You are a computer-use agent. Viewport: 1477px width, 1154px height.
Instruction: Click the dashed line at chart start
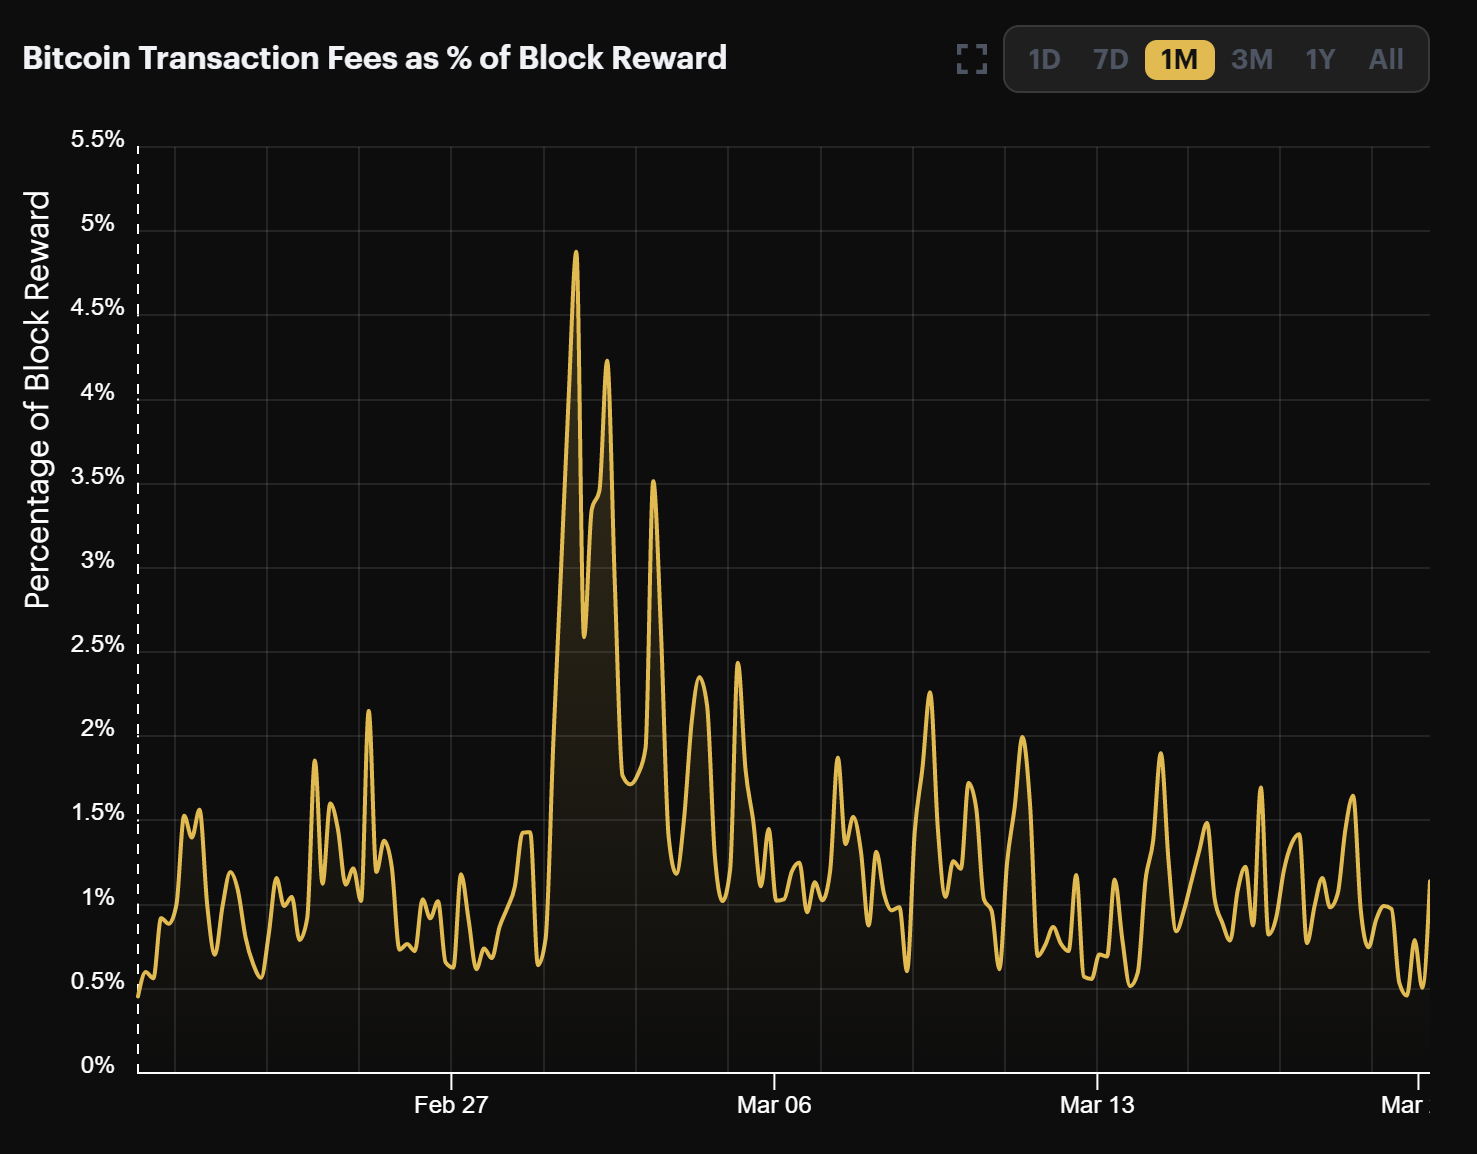click(x=138, y=600)
